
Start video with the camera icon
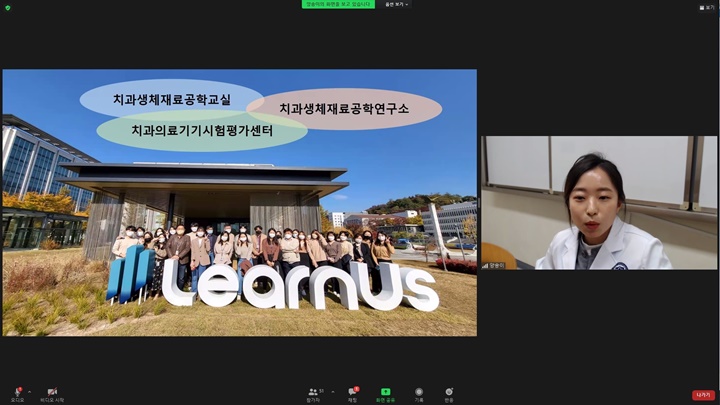click(x=52, y=392)
